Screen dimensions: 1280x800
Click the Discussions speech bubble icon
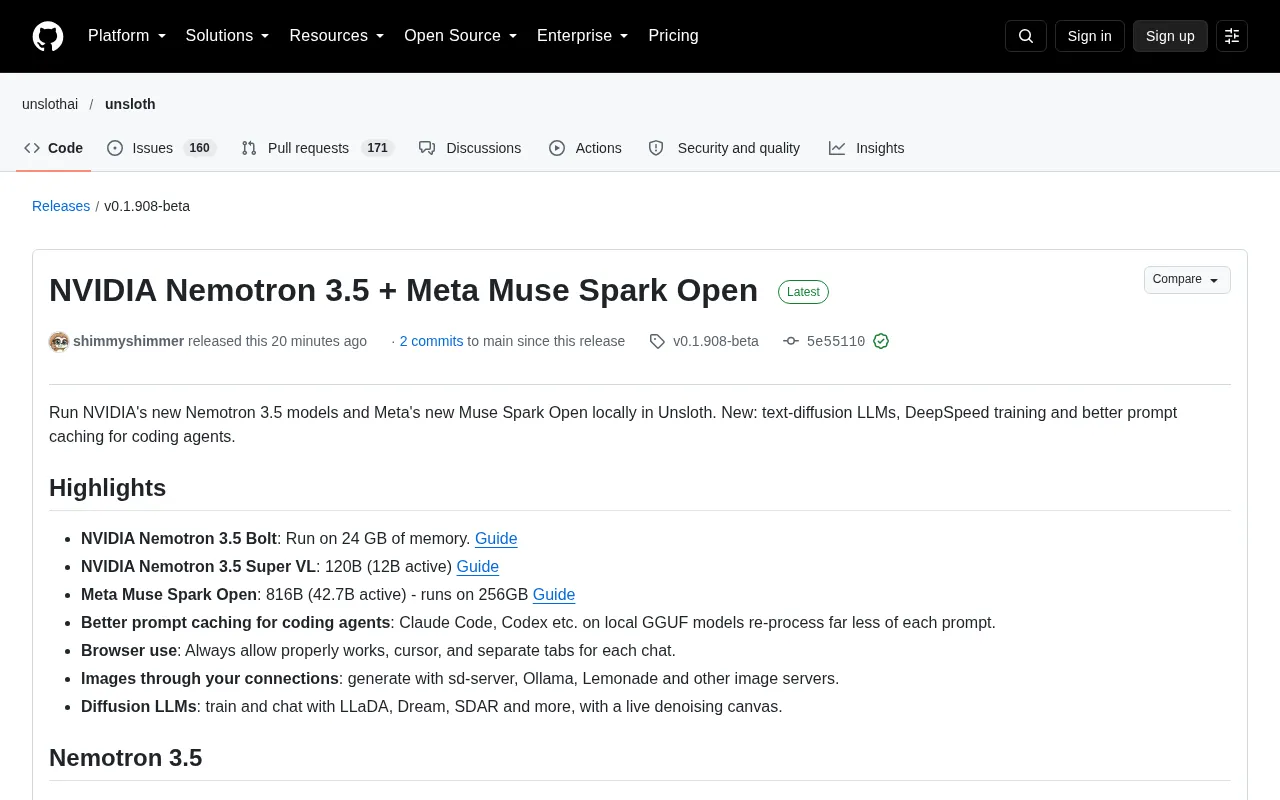pos(427,148)
